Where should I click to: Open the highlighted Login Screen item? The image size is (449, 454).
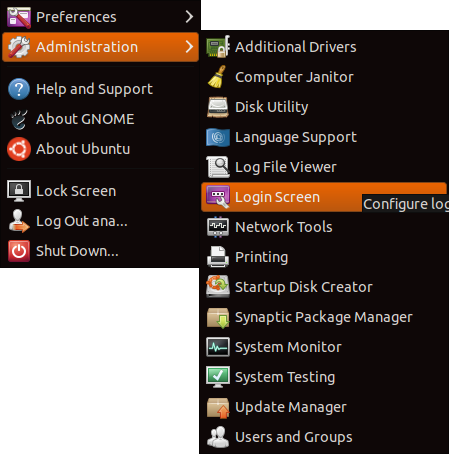(324, 197)
